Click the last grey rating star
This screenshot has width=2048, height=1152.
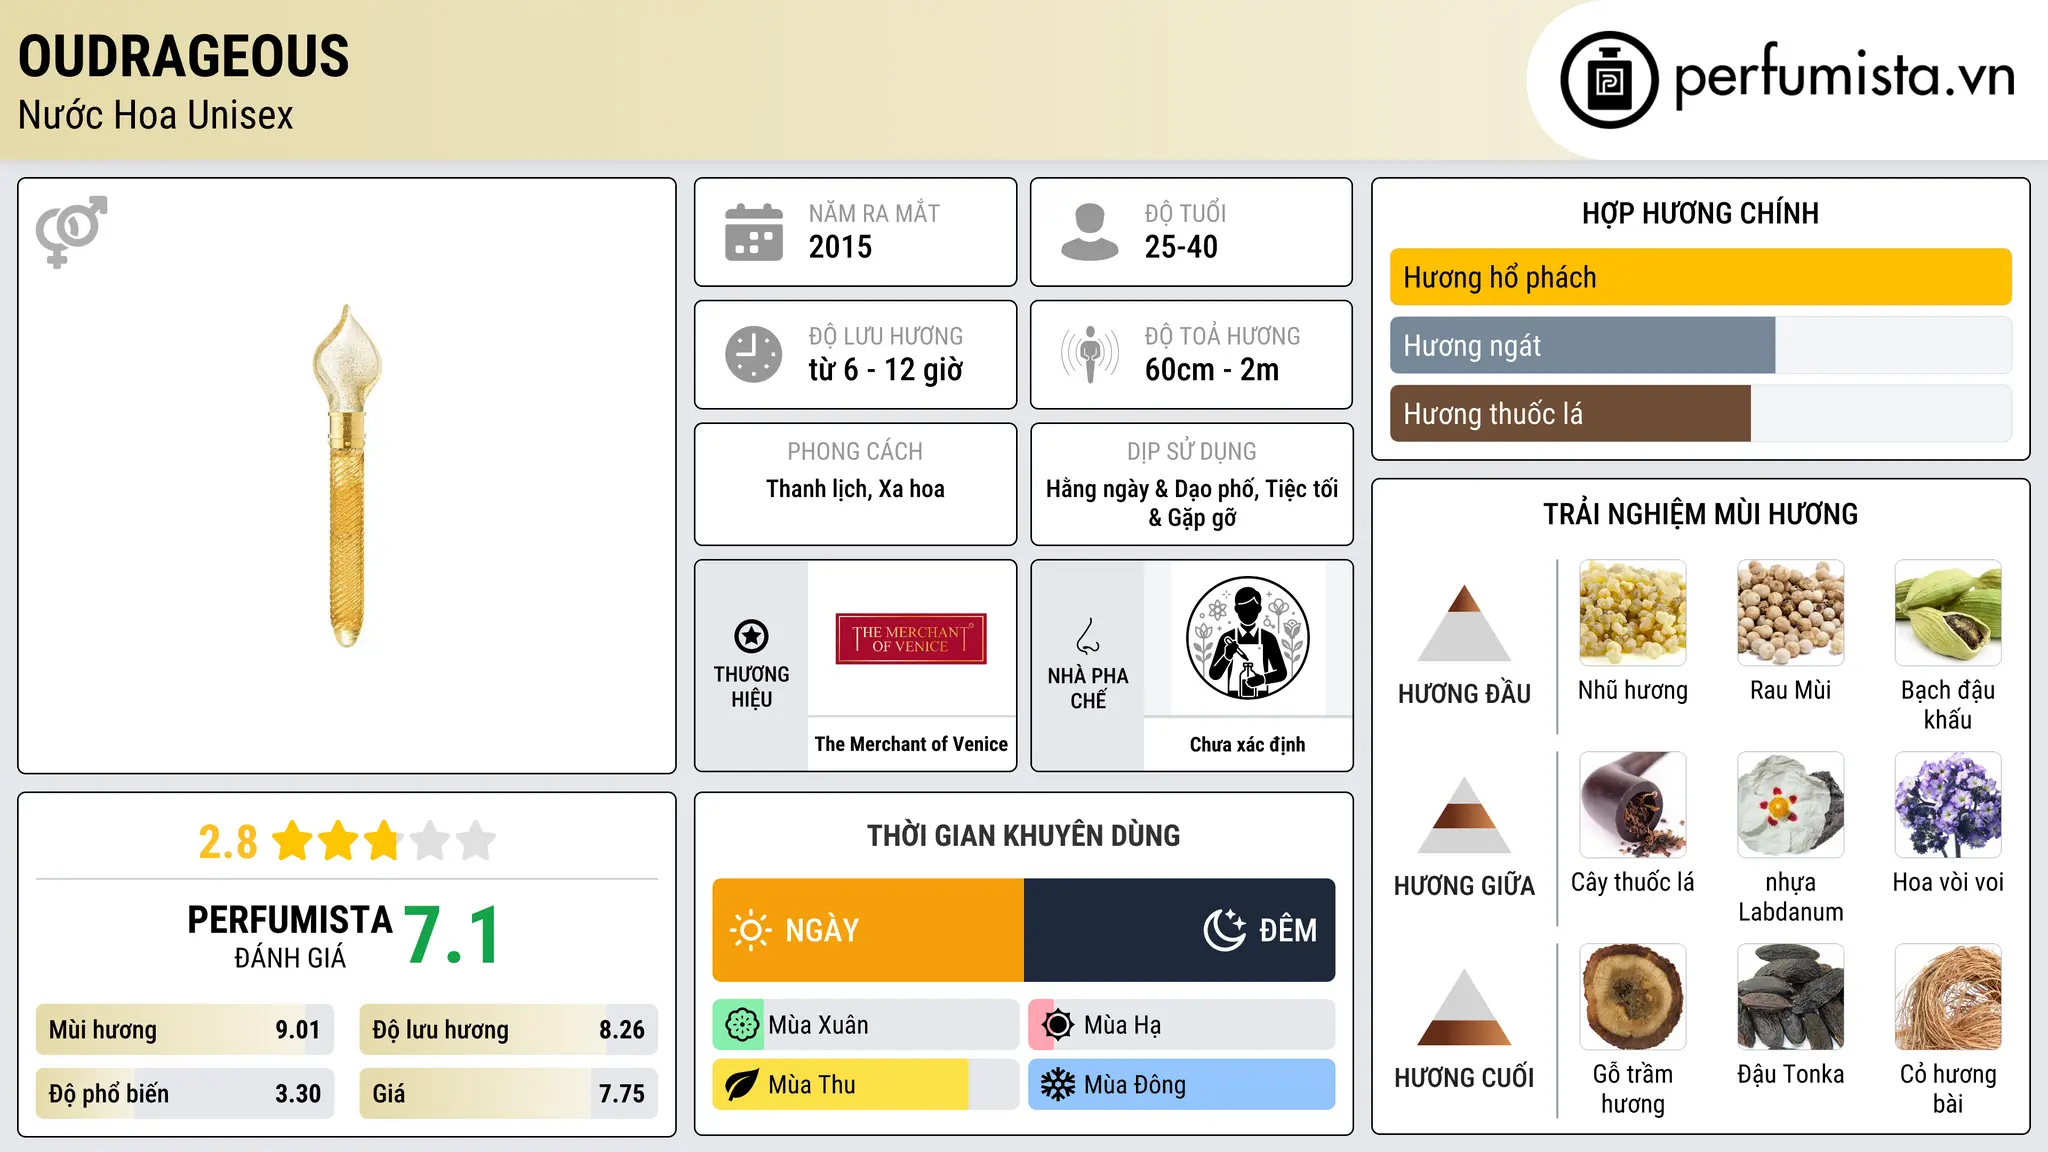coord(476,841)
